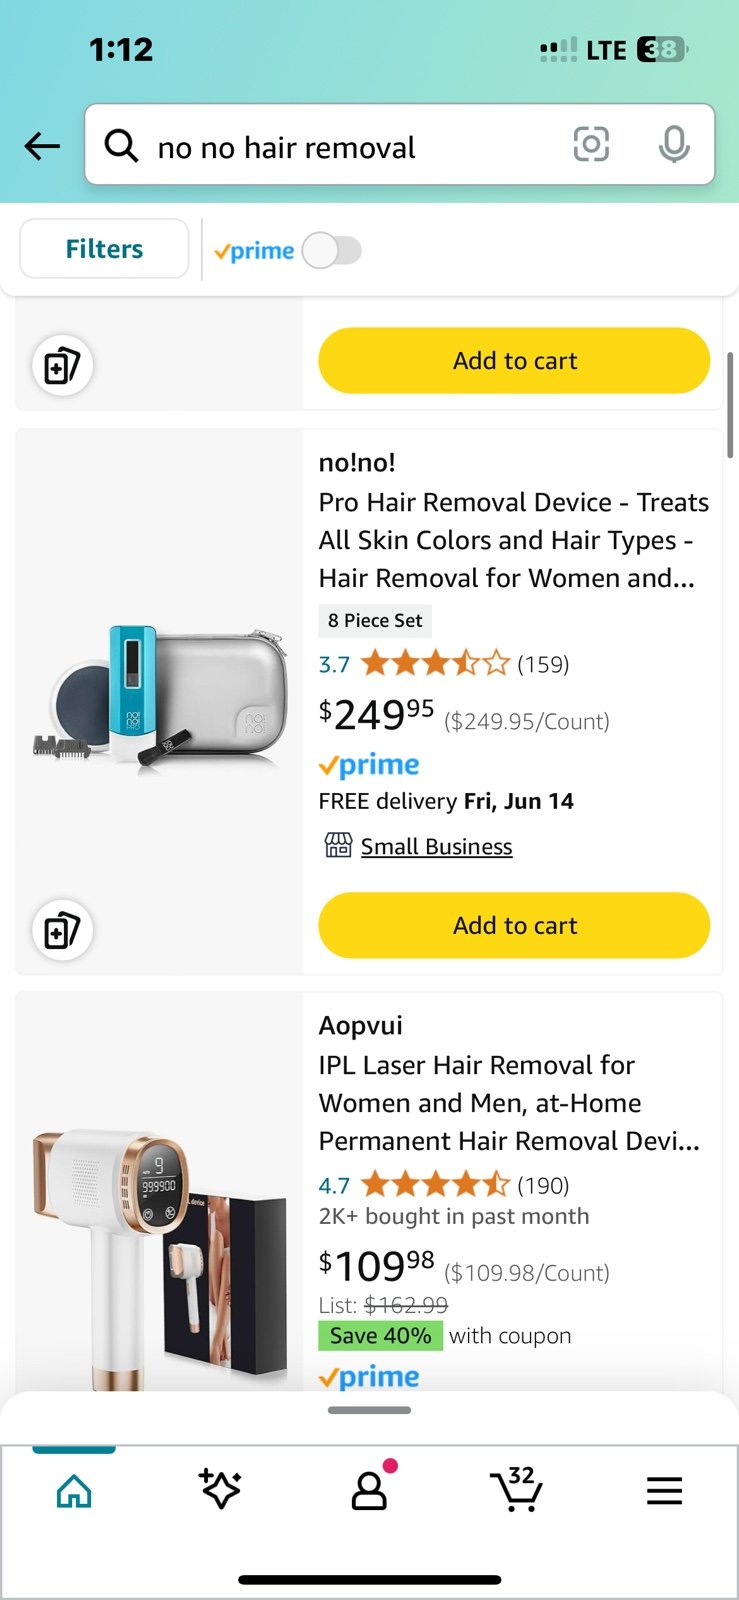Add no!no! Pro device to cart
Image resolution: width=739 pixels, height=1600 pixels.
(x=514, y=925)
